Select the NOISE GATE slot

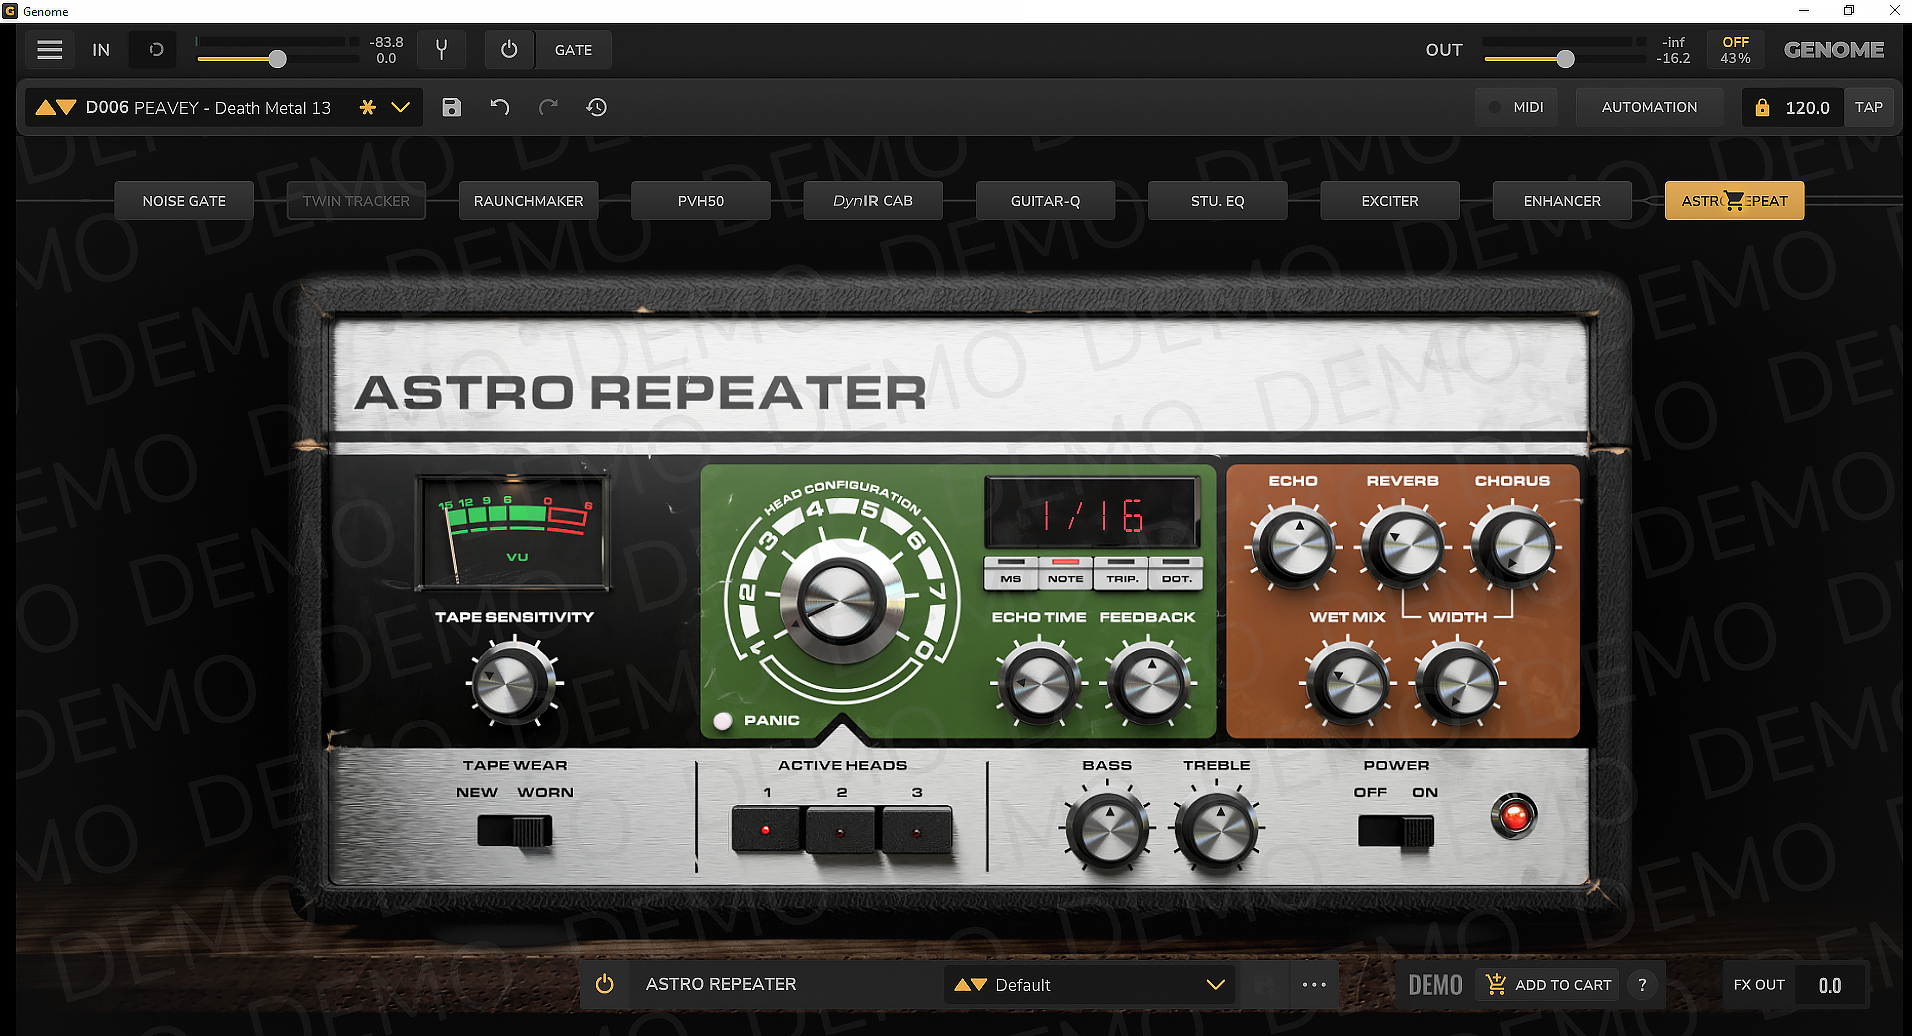pos(184,201)
